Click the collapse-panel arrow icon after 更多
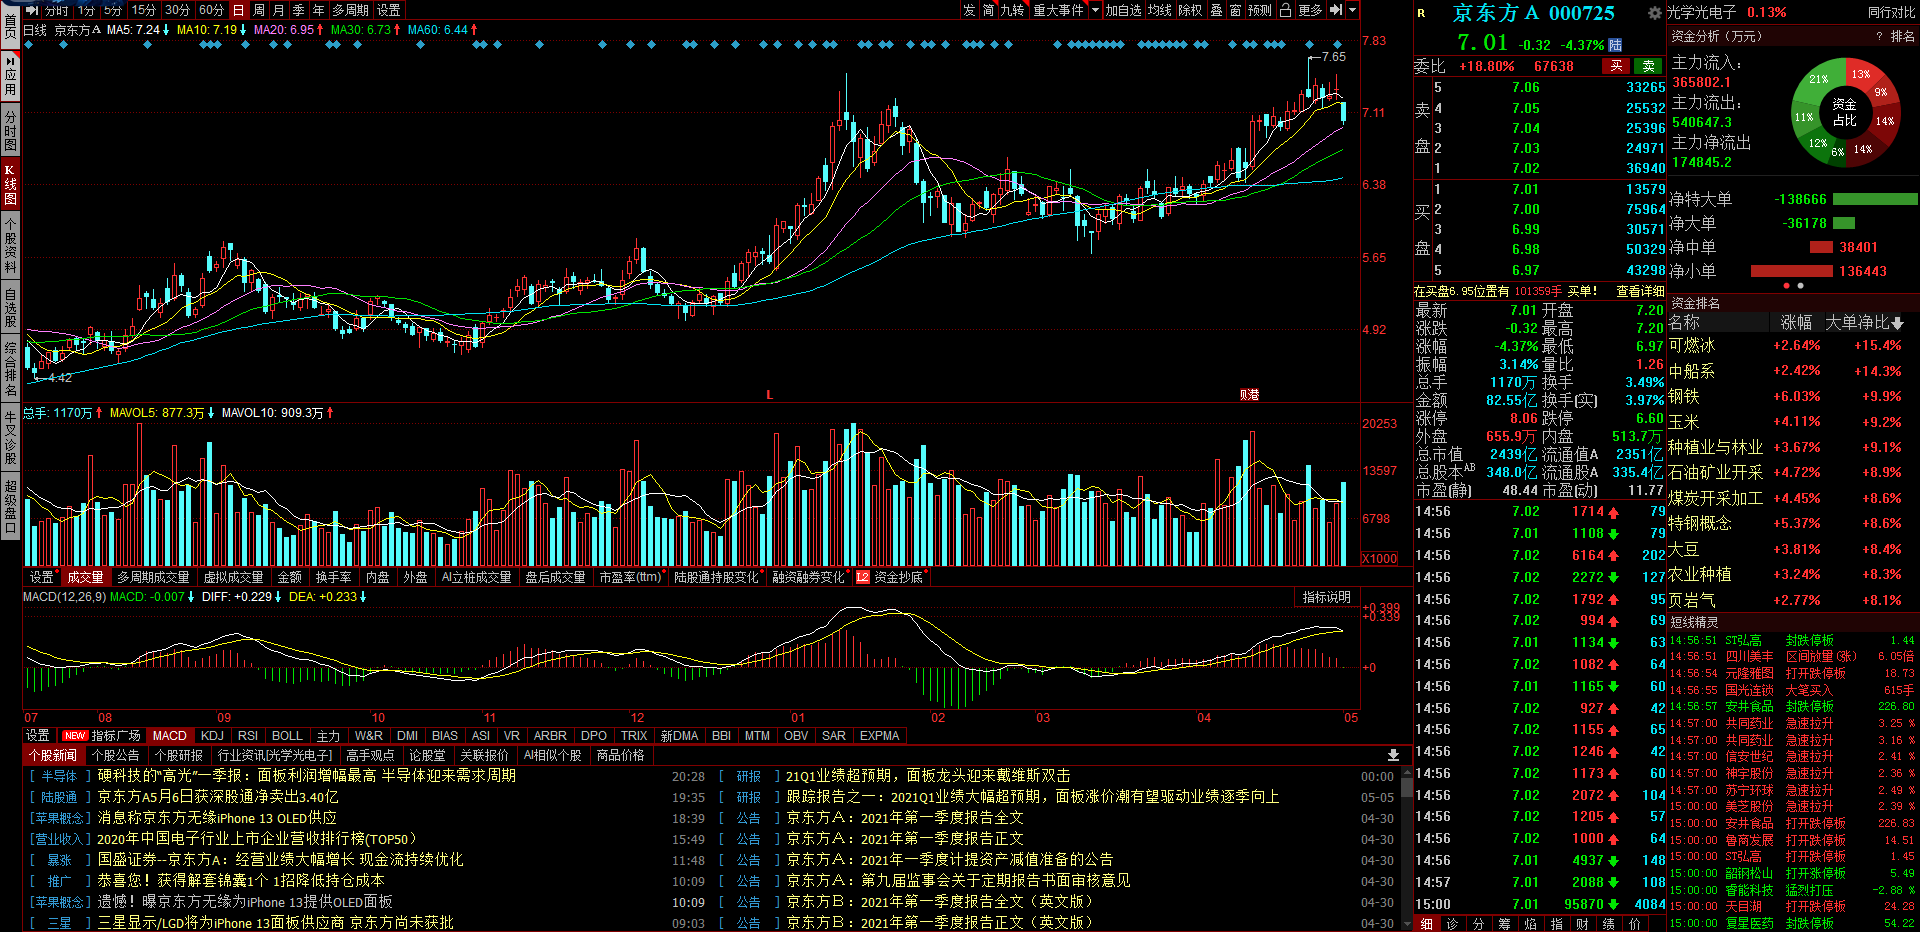This screenshot has height=932, width=1920. click(x=1336, y=10)
